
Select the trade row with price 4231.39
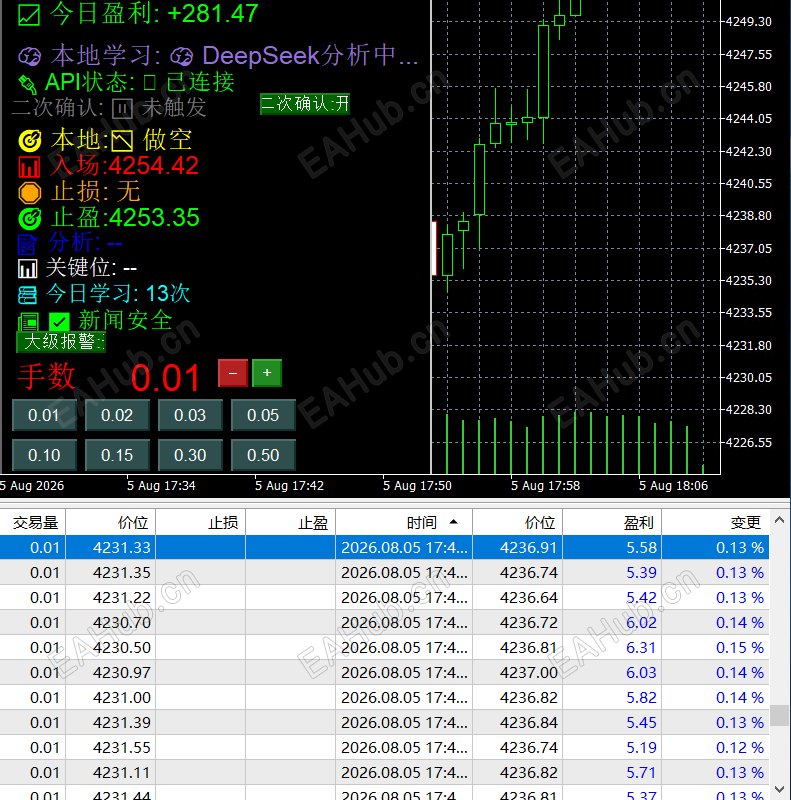point(384,723)
